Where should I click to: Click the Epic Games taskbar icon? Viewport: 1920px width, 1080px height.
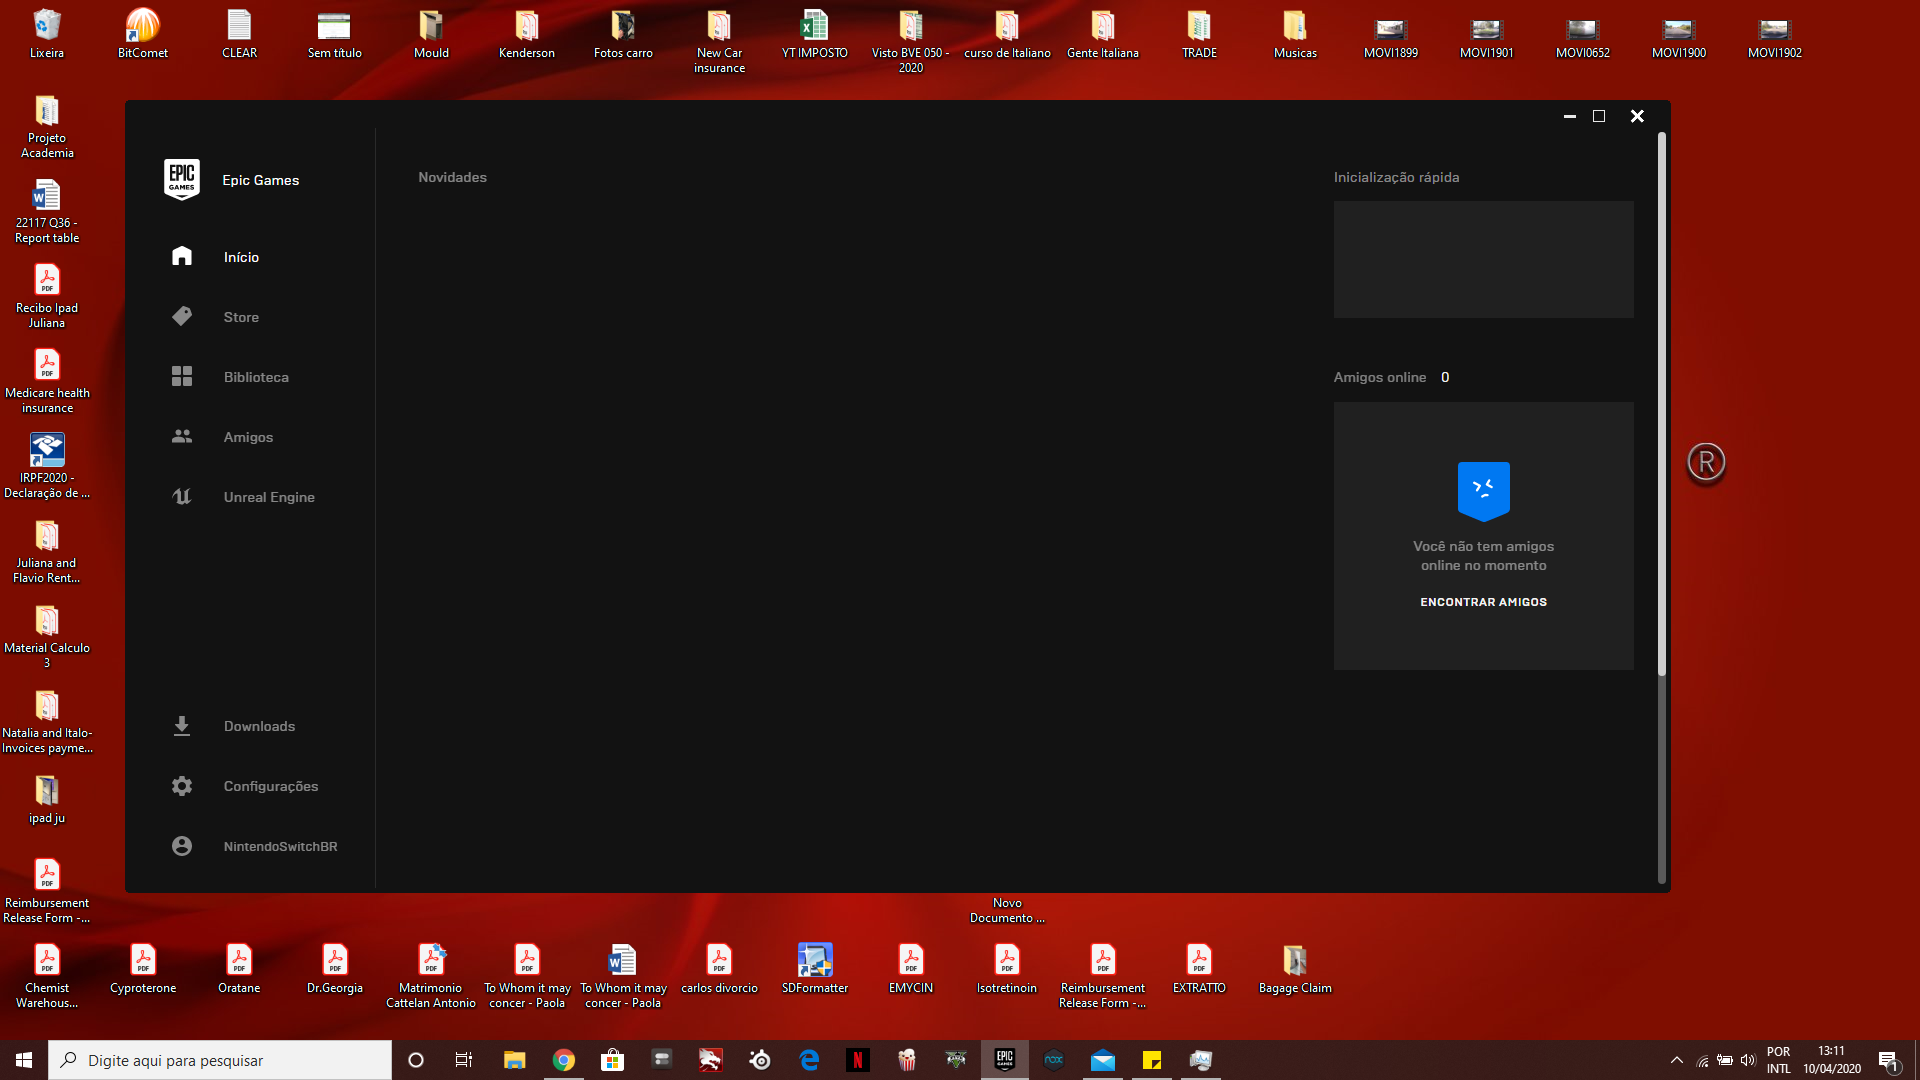tap(1005, 1060)
